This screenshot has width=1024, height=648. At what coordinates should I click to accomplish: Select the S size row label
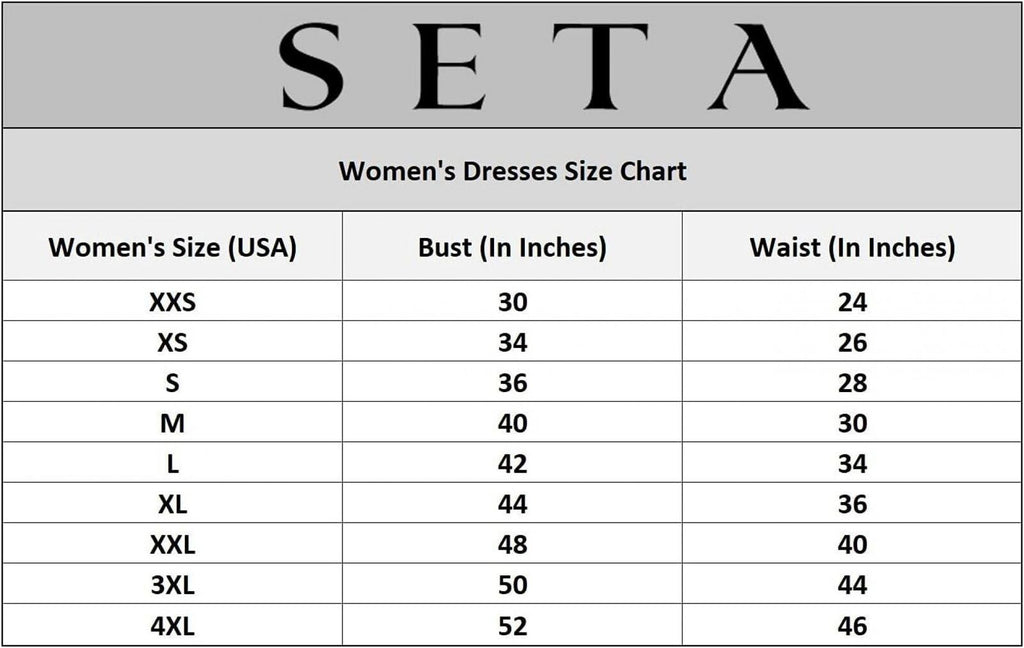tap(173, 383)
